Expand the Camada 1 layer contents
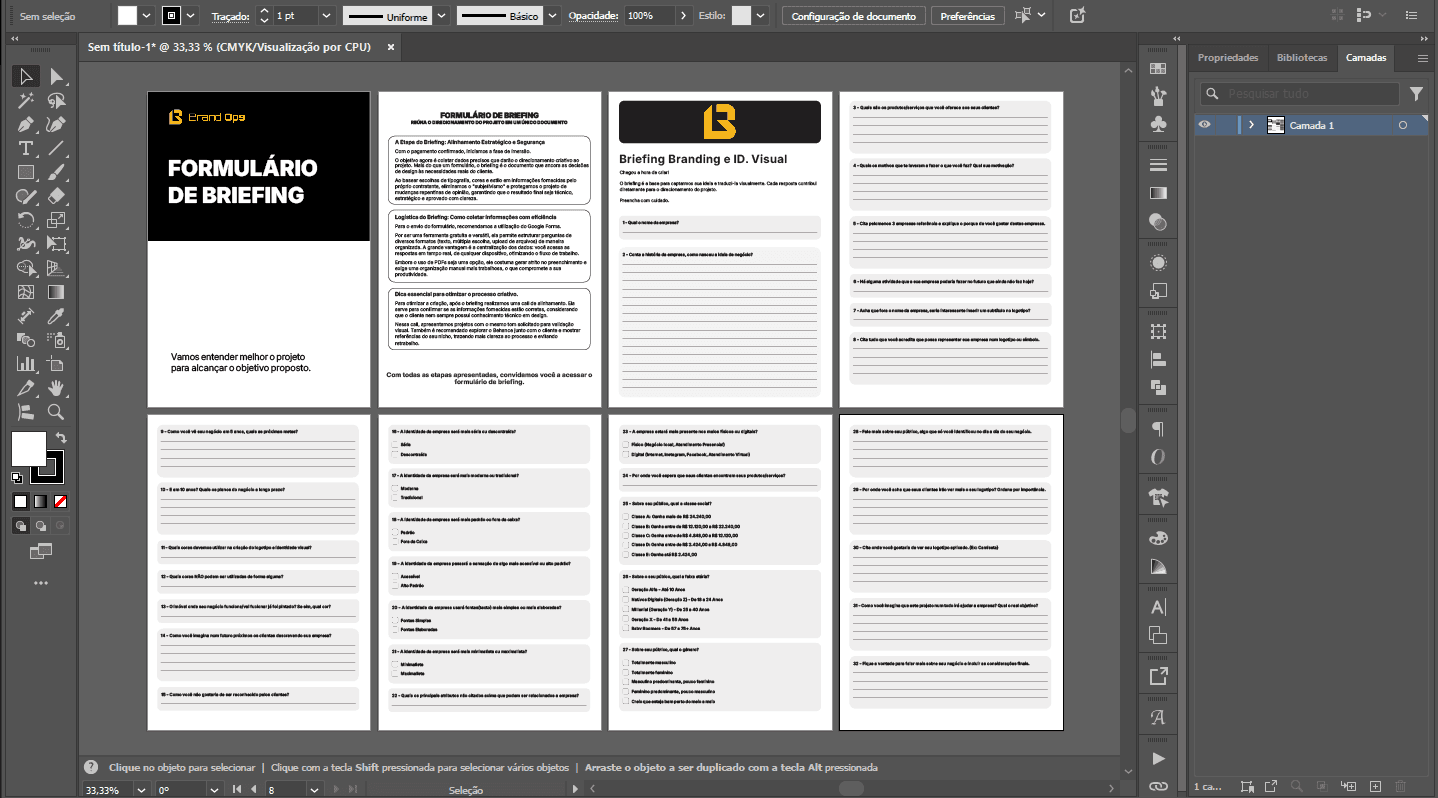Screen dimensions: 1438x798 point(1251,125)
